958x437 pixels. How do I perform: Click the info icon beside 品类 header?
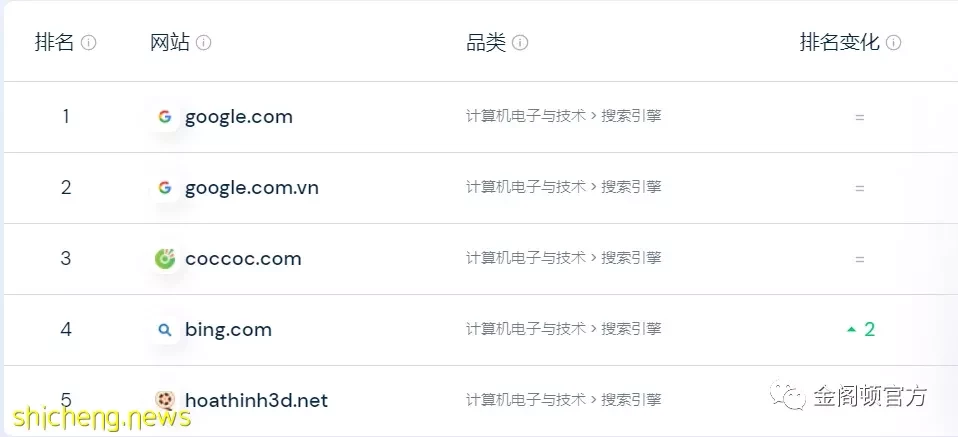pos(520,43)
